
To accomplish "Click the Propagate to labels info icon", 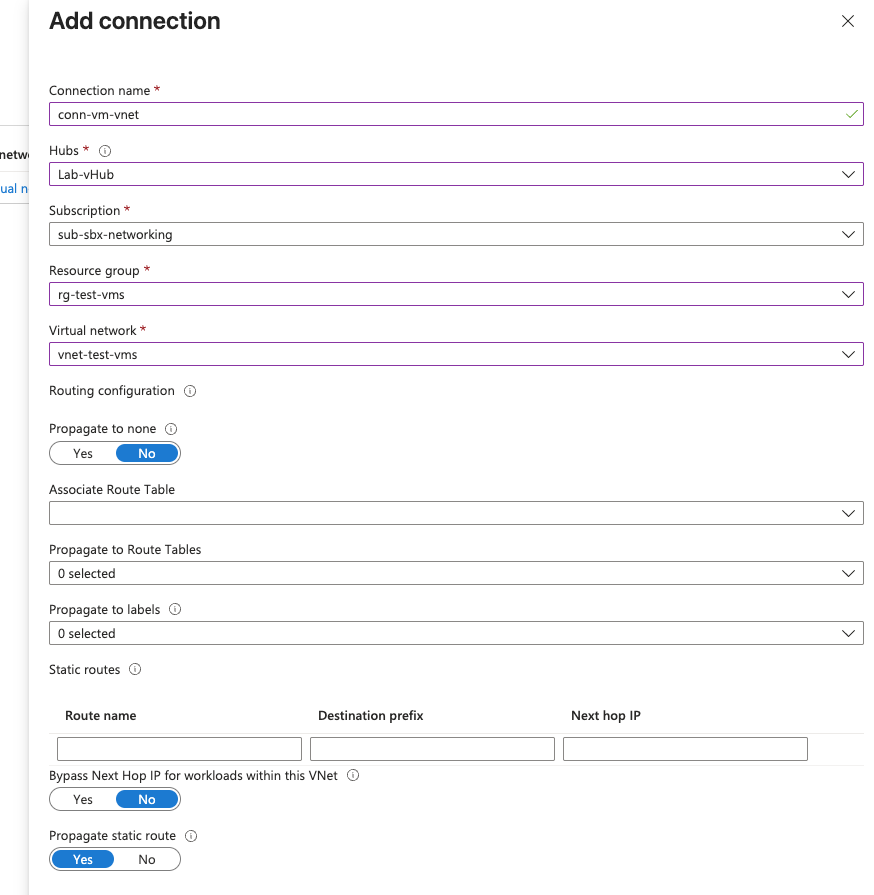I will pos(175,609).
